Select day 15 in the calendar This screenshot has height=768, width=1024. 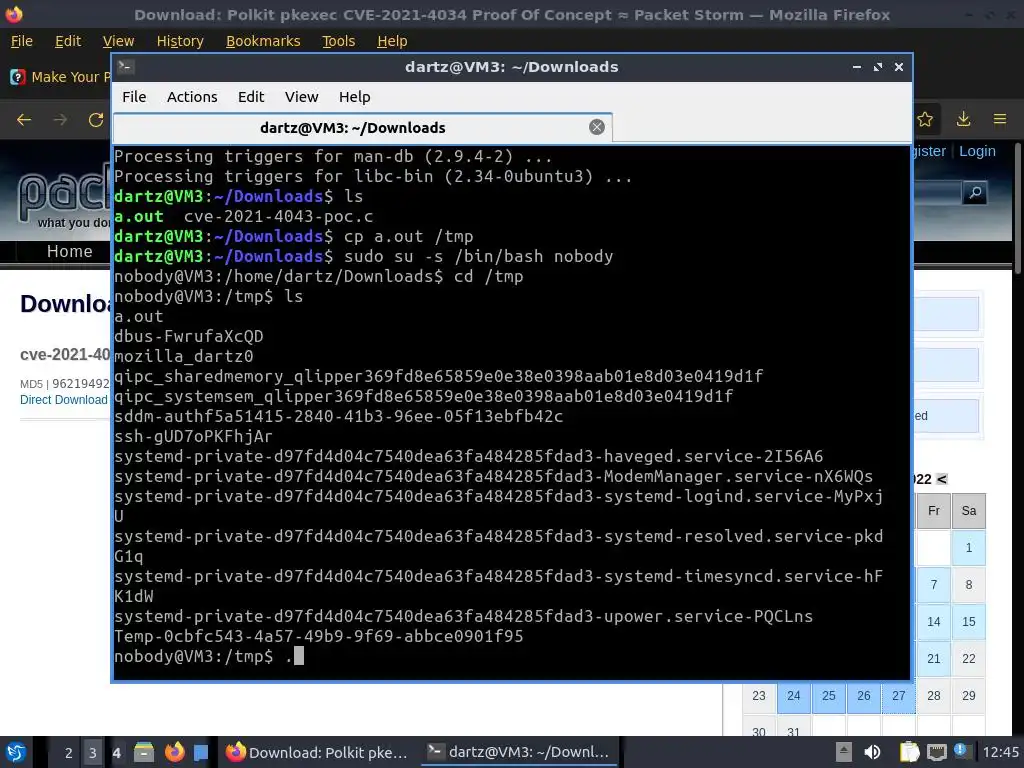click(x=968, y=622)
